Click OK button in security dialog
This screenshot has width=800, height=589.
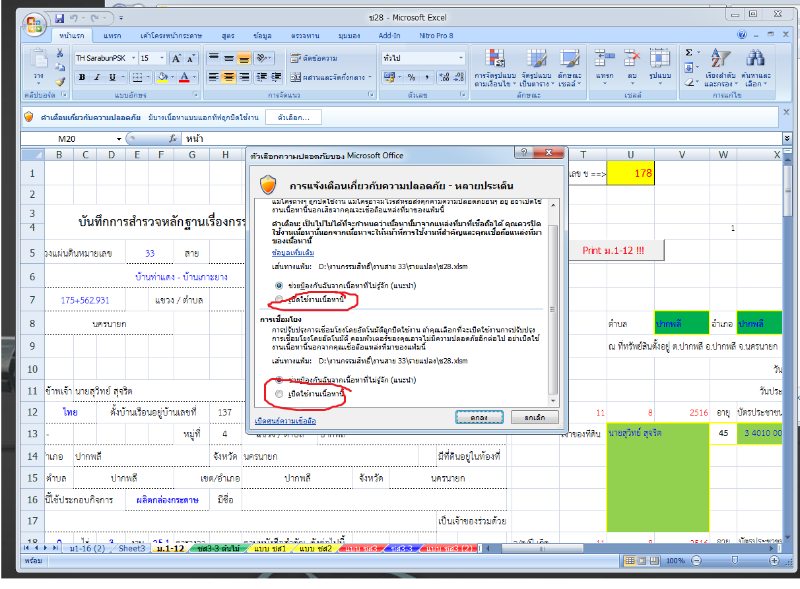click(x=478, y=416)
